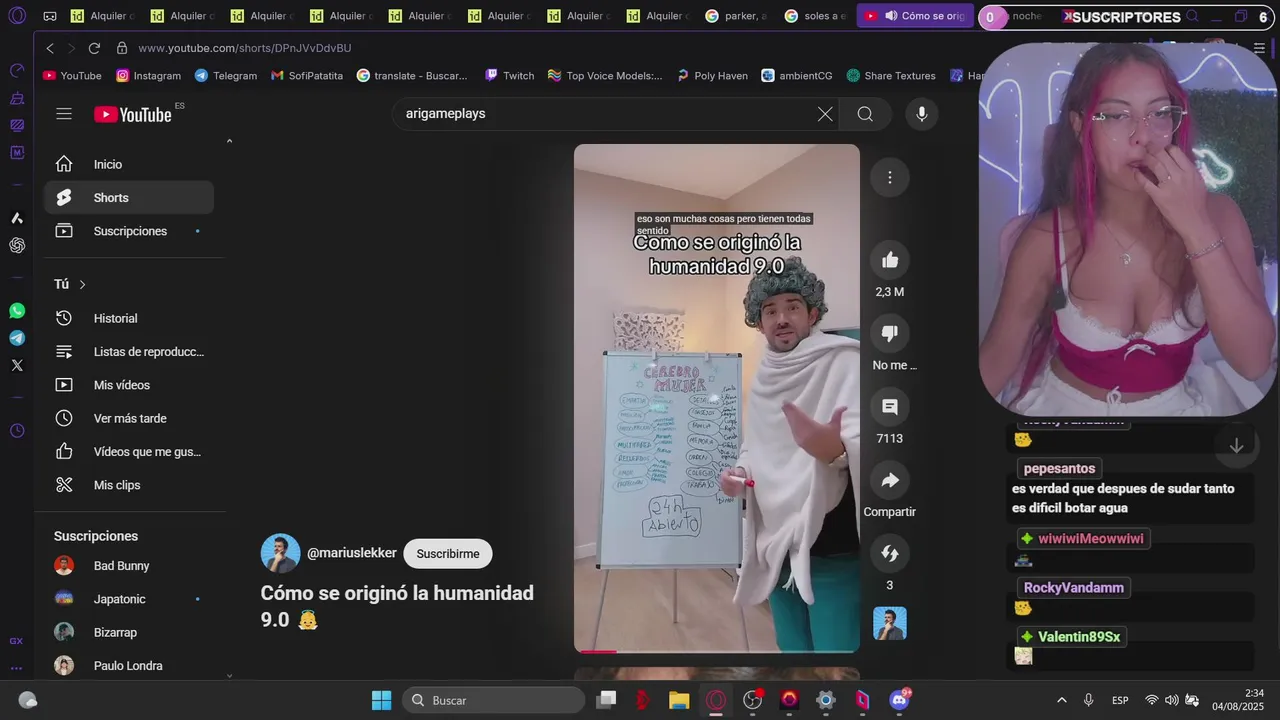Open WhatsApp in the Opera sidebar
Screen dimensions: 1280x720
pyautogui.click(x=17, y=311)
